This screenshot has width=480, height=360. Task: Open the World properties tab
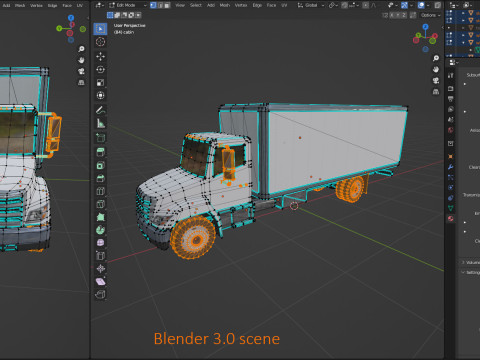[x=451, y=130]
